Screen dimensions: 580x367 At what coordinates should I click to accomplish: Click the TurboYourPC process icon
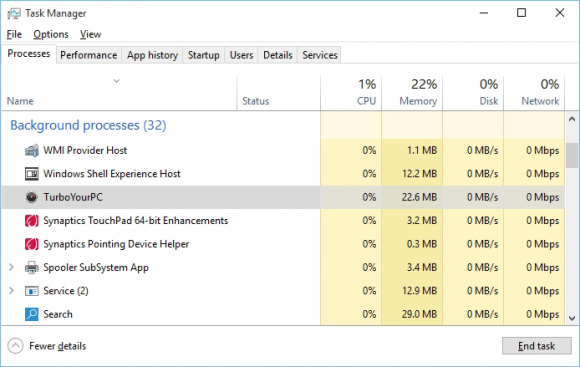[31, 197]
